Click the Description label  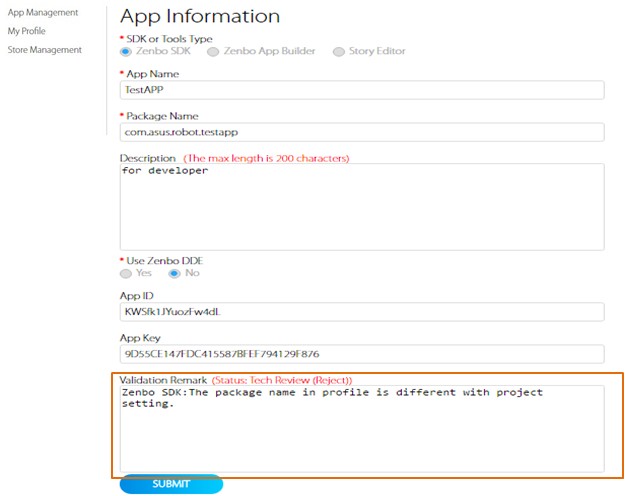click(x=148, y=158)
